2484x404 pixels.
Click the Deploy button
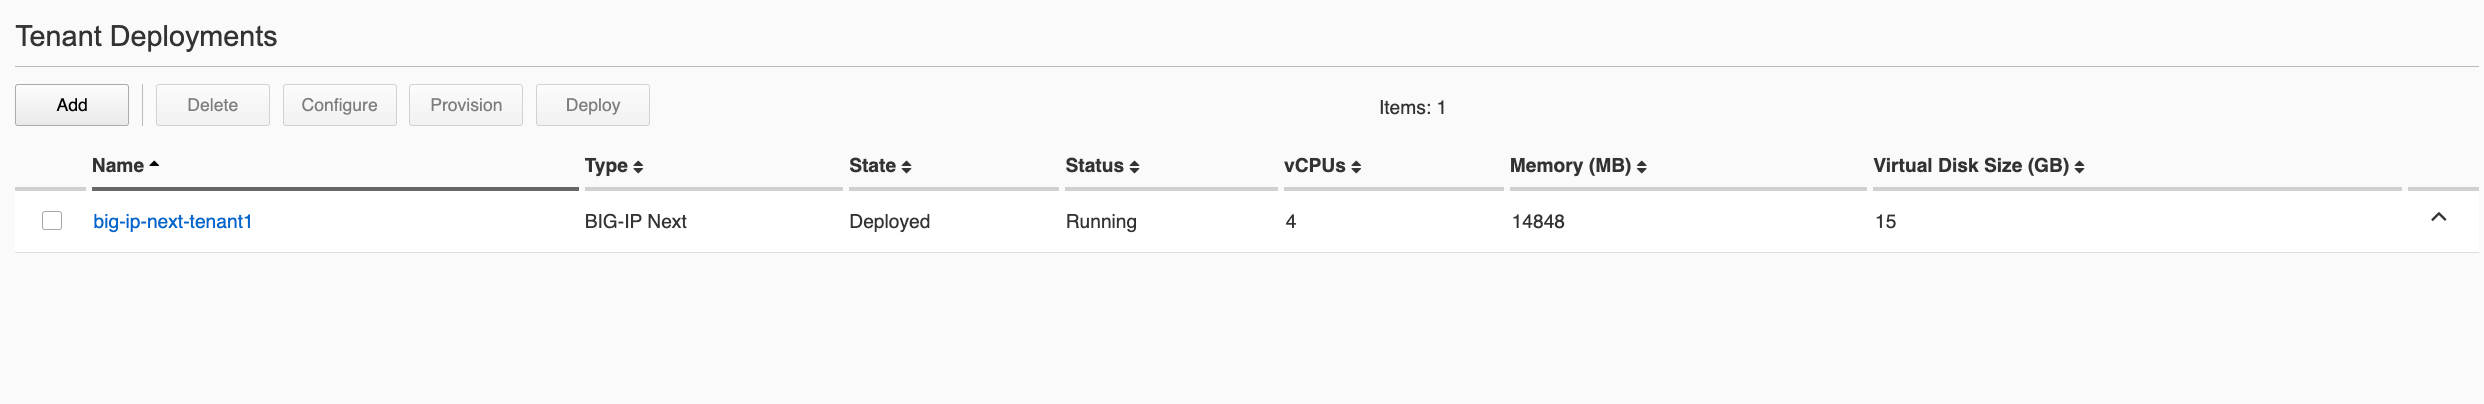593,105
